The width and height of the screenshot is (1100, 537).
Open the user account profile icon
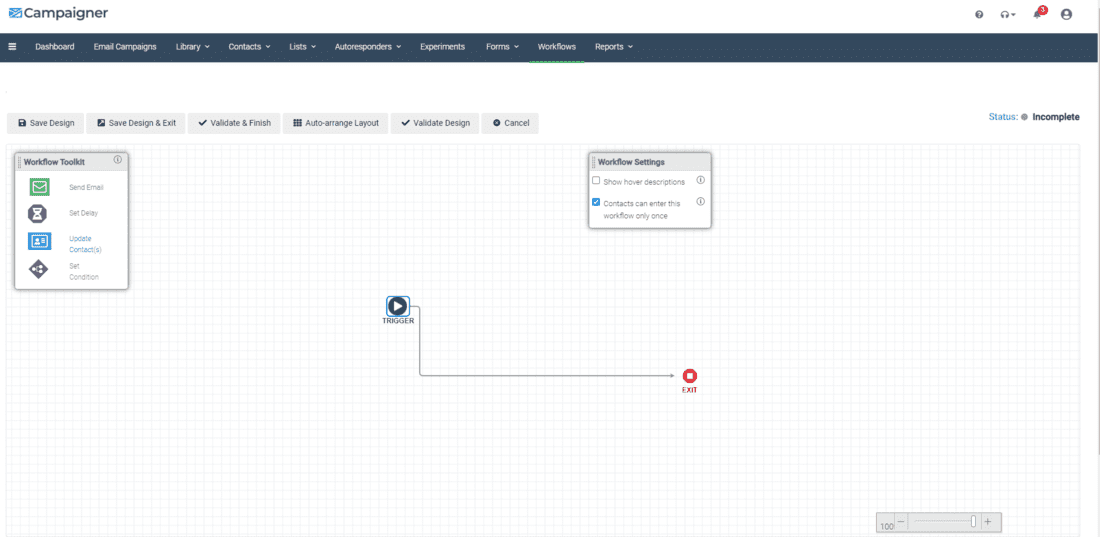(x=1066, y=15)
